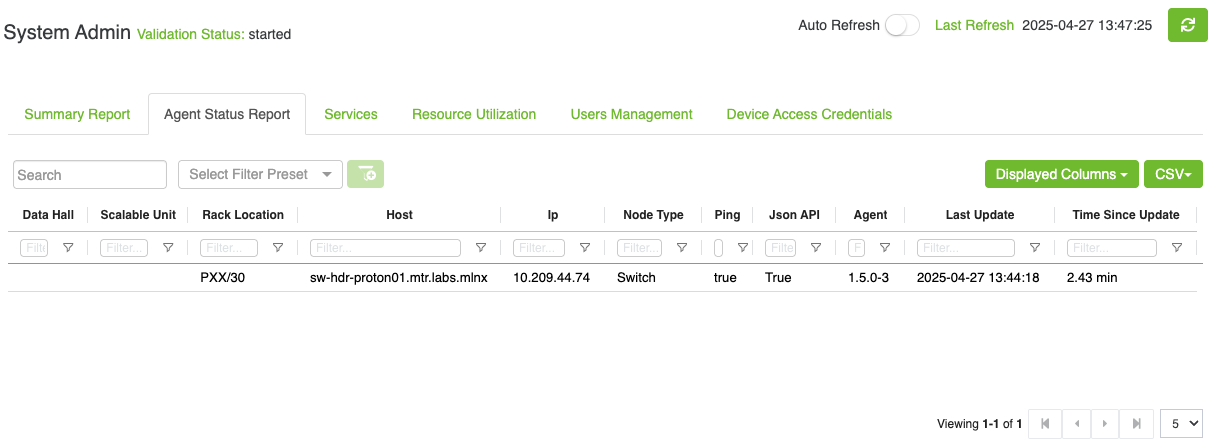
Task: Jump to first page arrow
Action: (x=1045, y=424)
